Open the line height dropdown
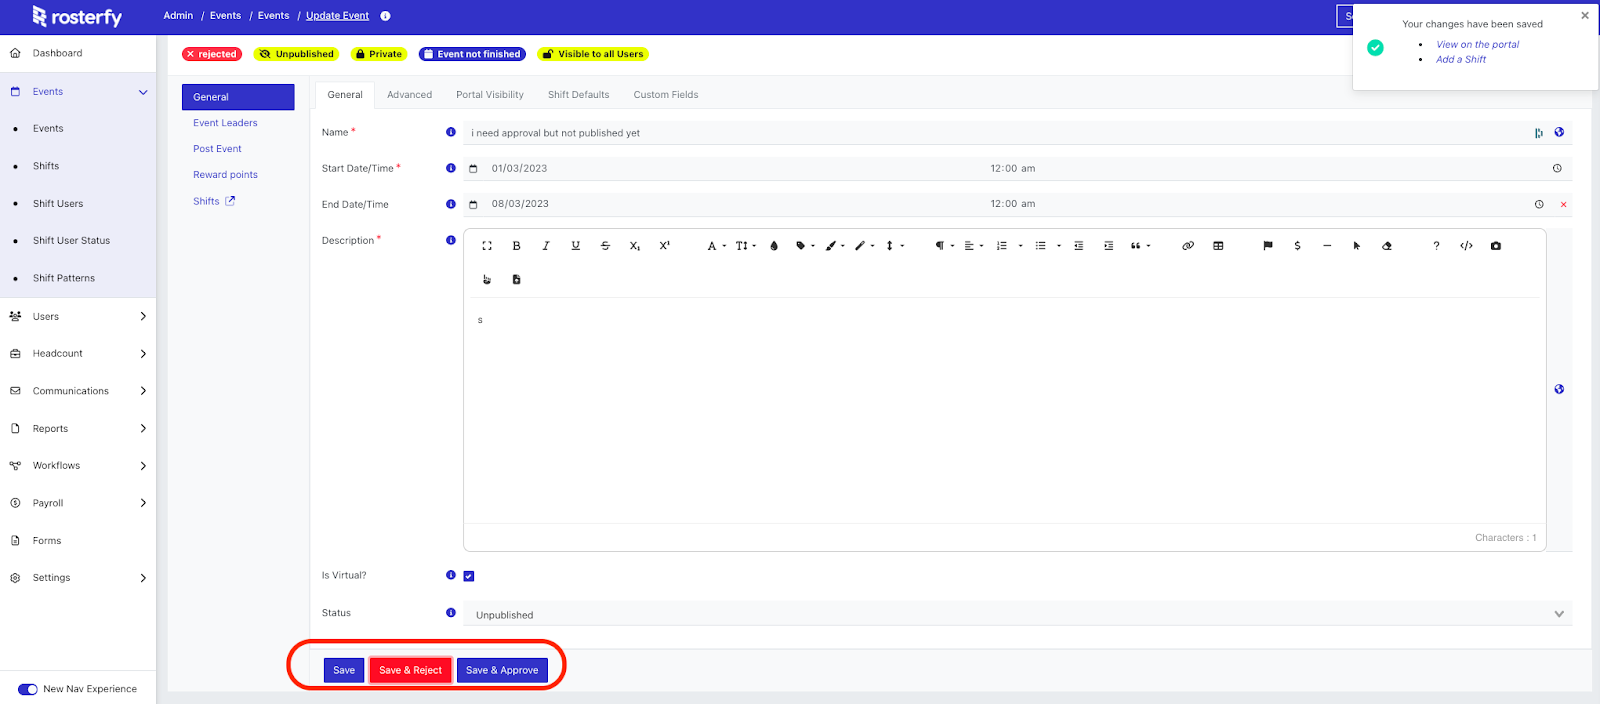The image size is (1600, 704). (894, 246)
